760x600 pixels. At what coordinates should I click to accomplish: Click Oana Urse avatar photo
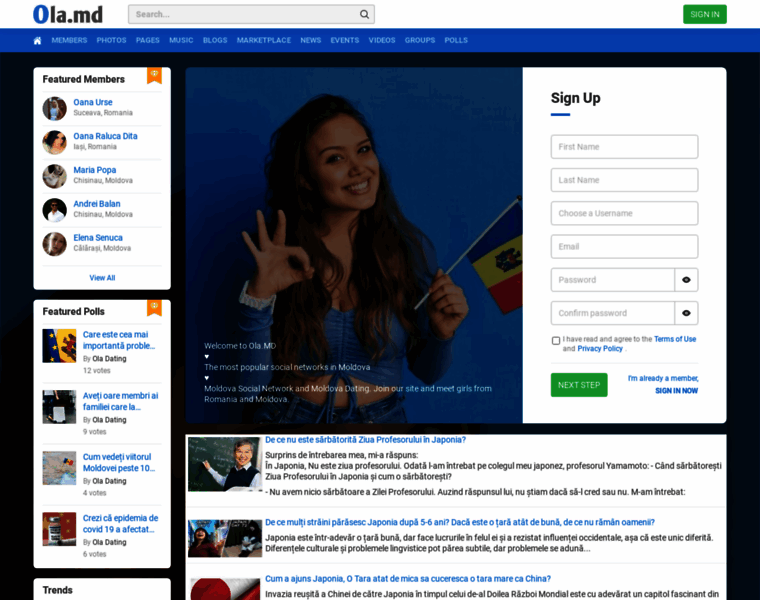pyautogui.click(x=54, y=109)
